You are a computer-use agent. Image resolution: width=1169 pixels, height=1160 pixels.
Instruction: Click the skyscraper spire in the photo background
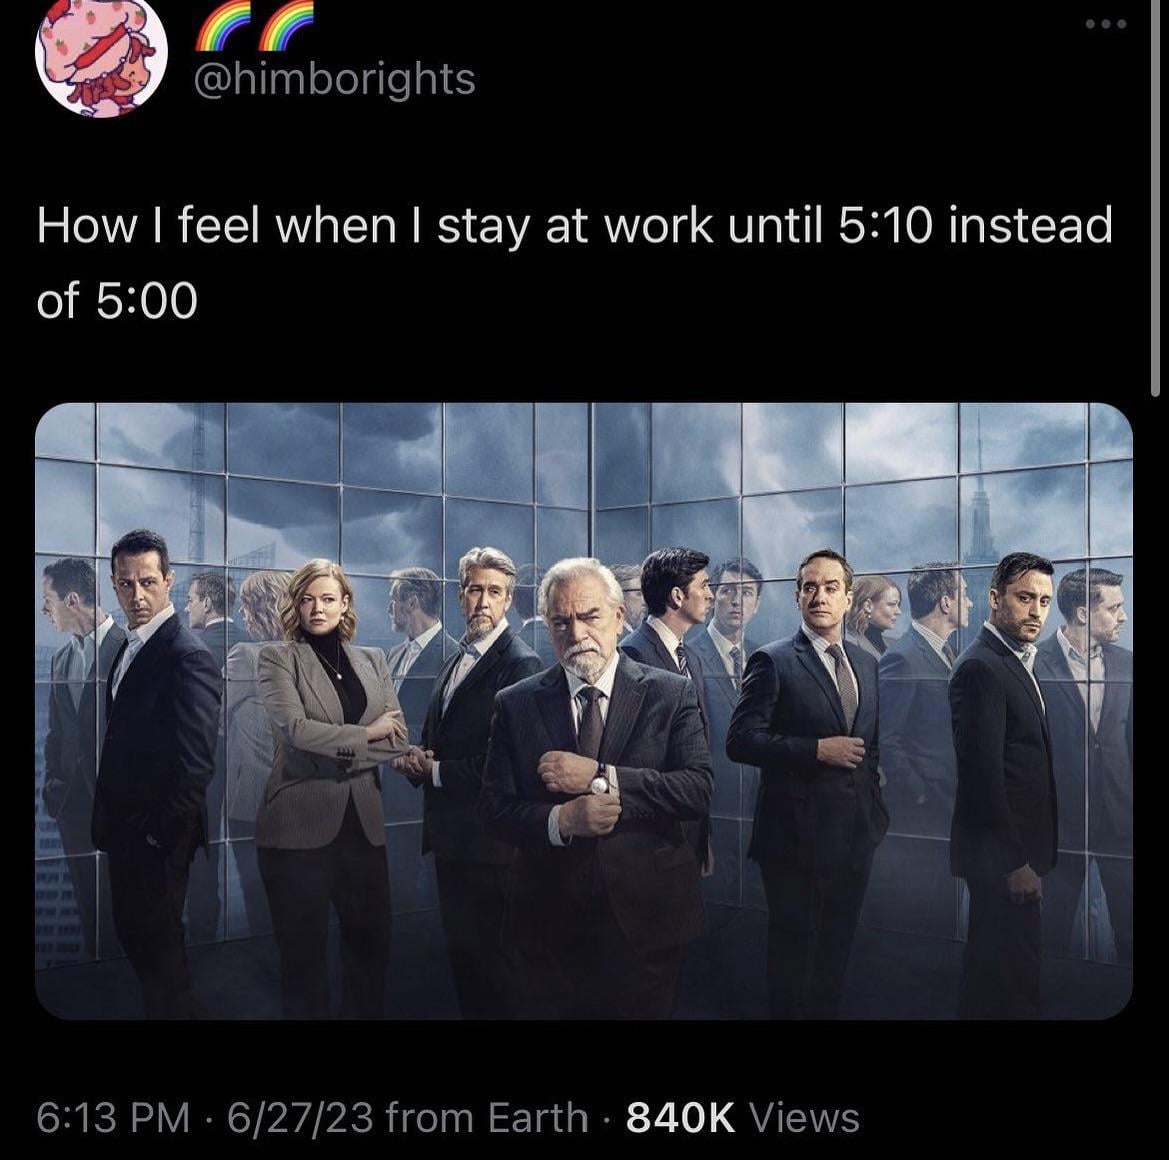978,500
